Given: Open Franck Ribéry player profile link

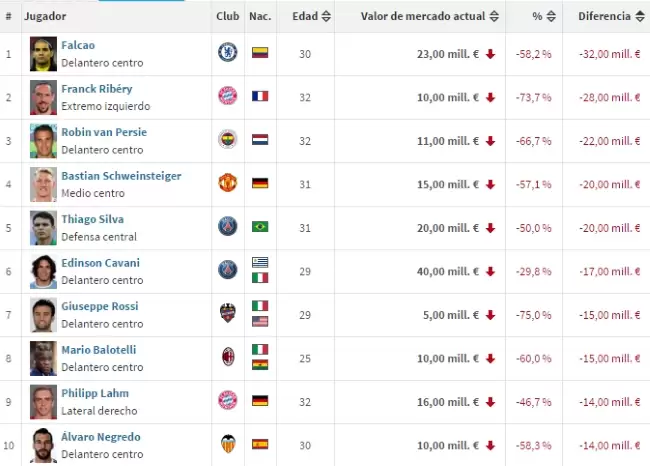Looking at the screenshot, I should [x=96, y=89].
